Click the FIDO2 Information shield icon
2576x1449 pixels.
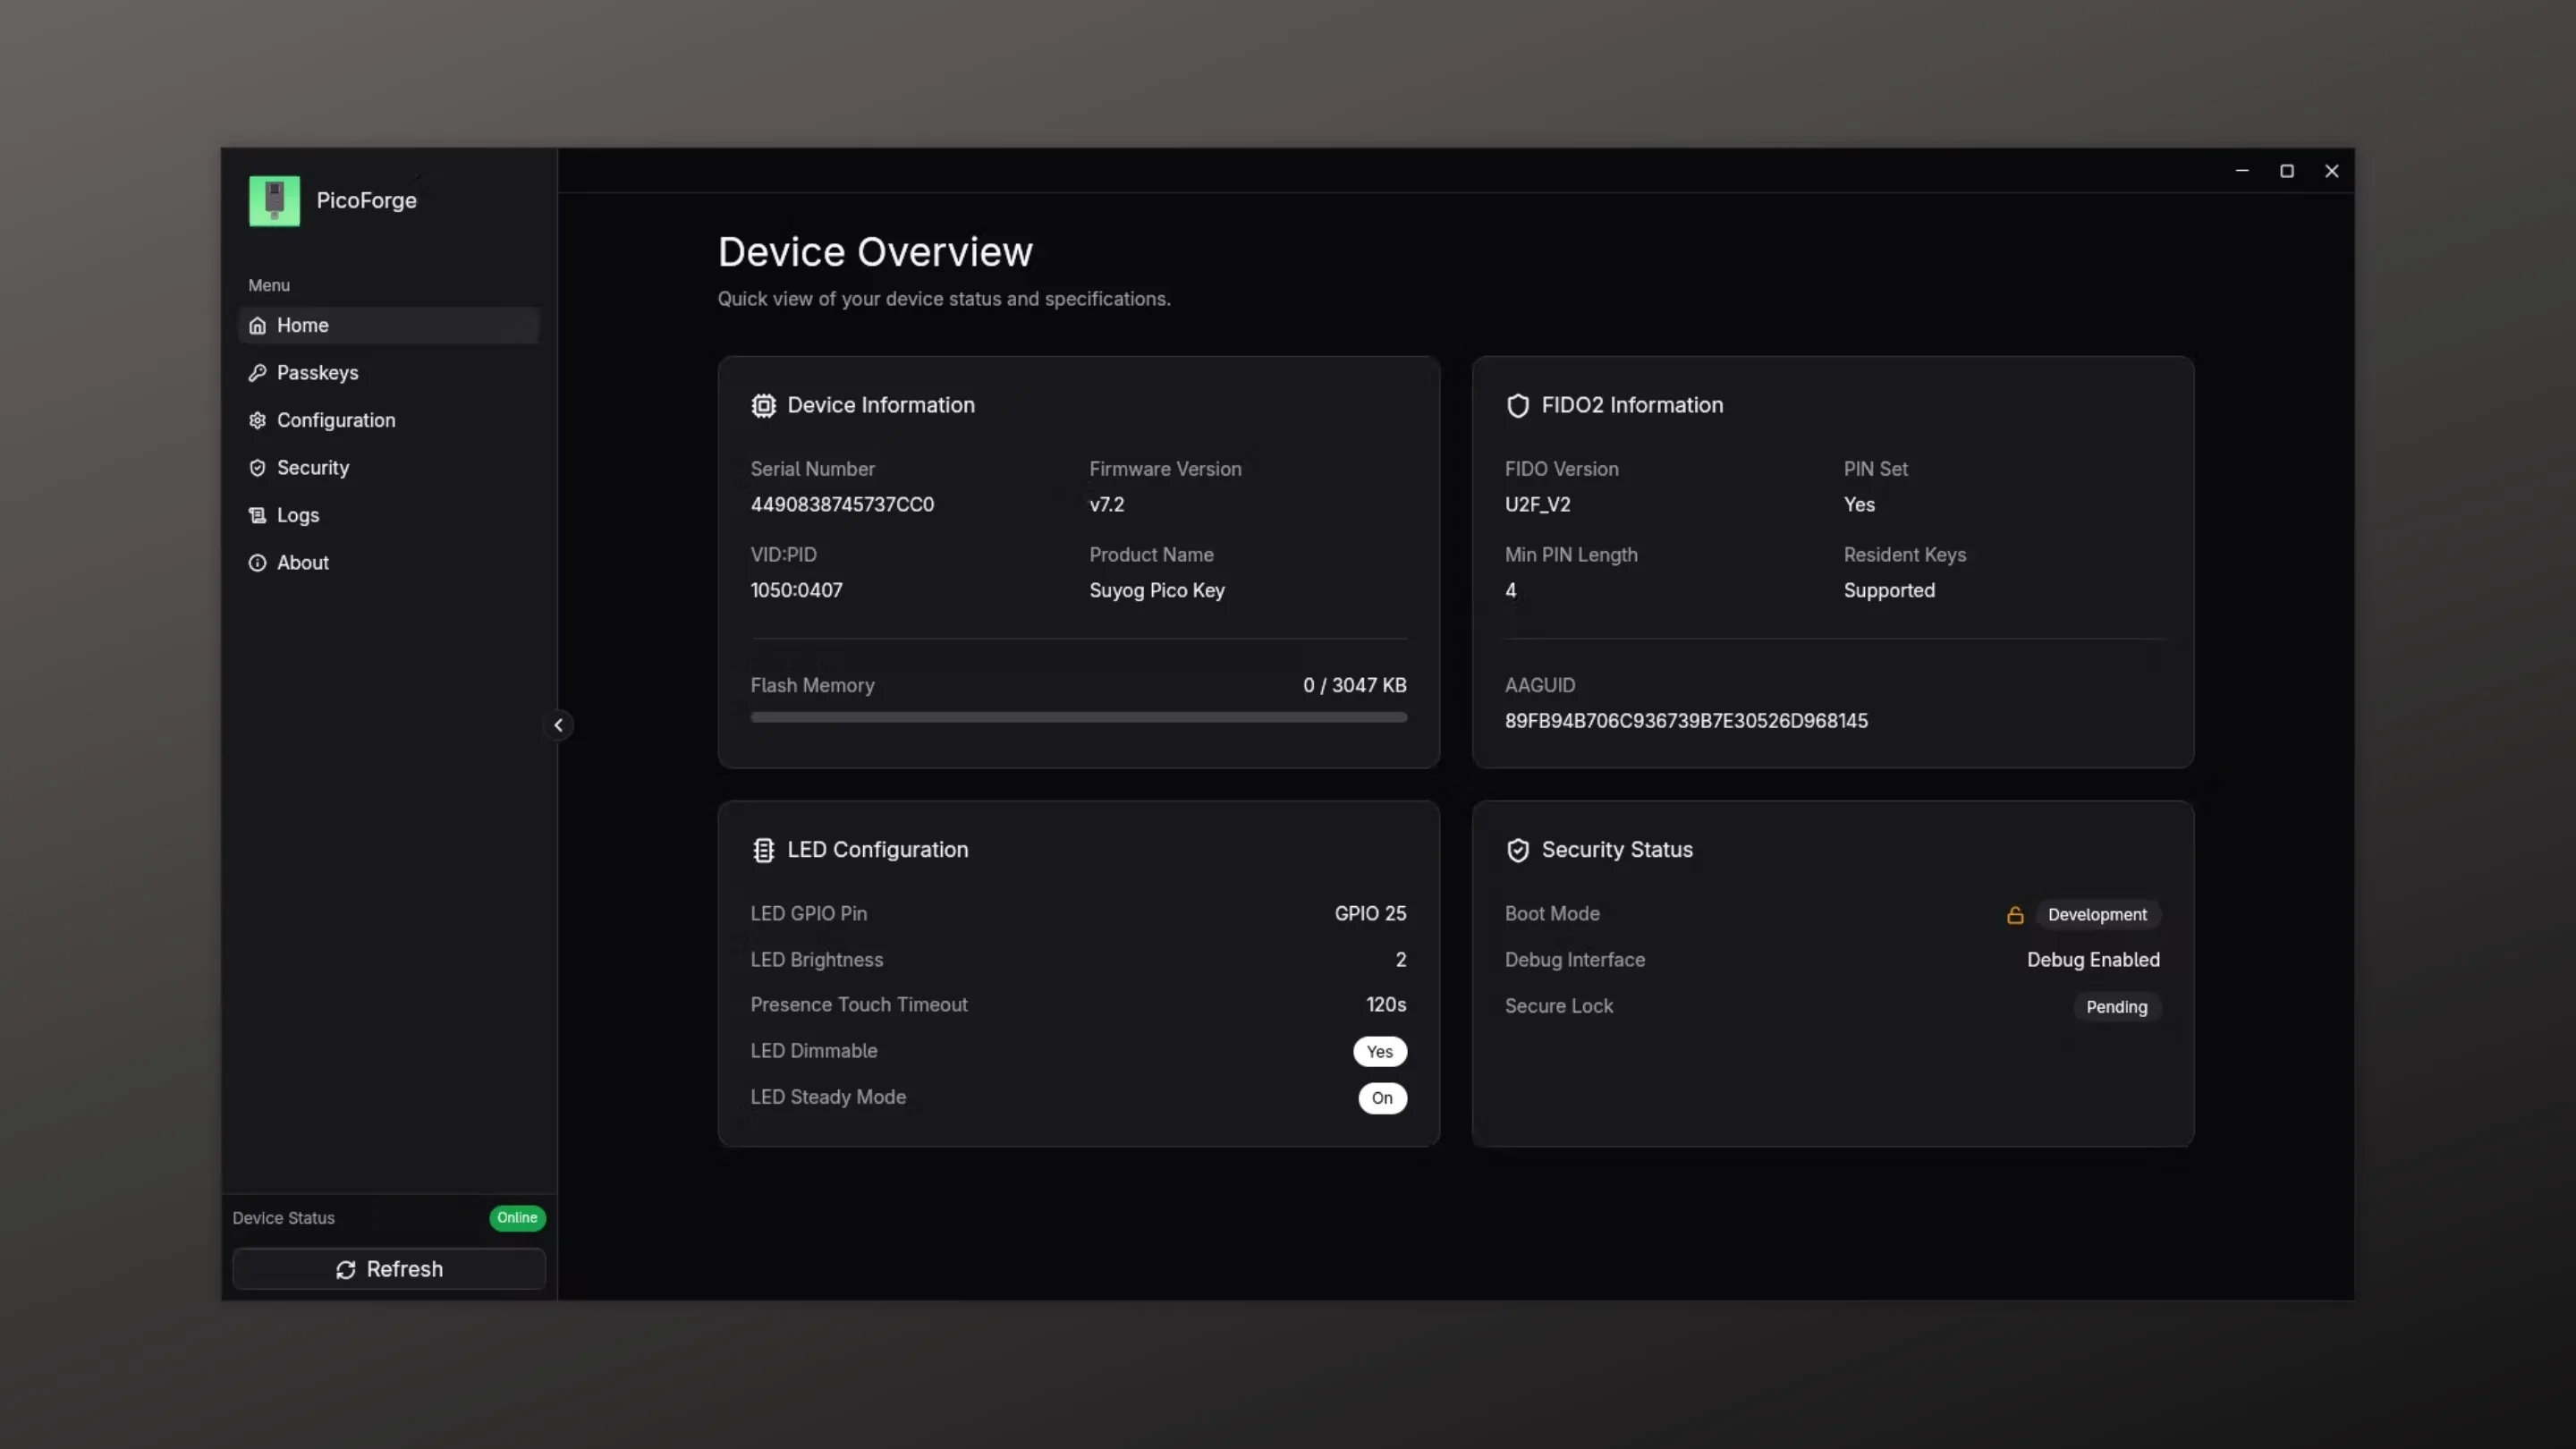pos(1518,405)
